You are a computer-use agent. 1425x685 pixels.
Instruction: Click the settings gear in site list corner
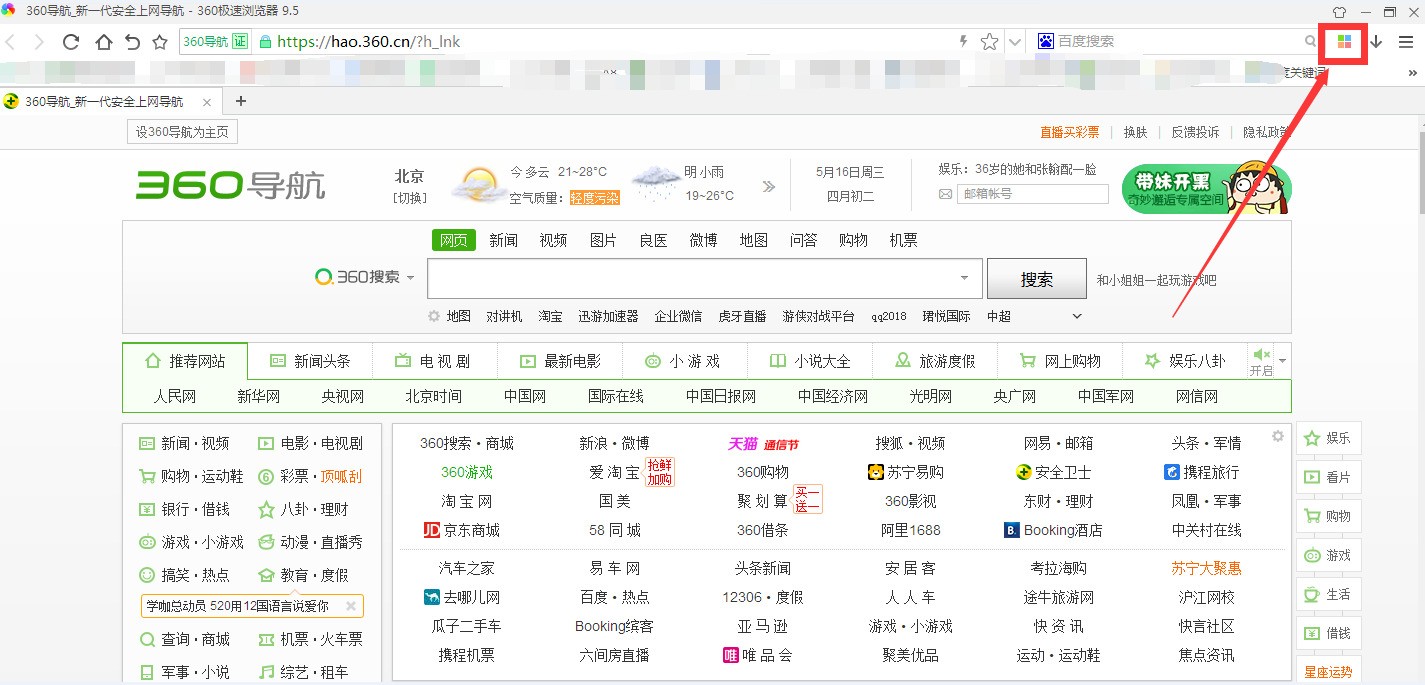click(1277, 436)
